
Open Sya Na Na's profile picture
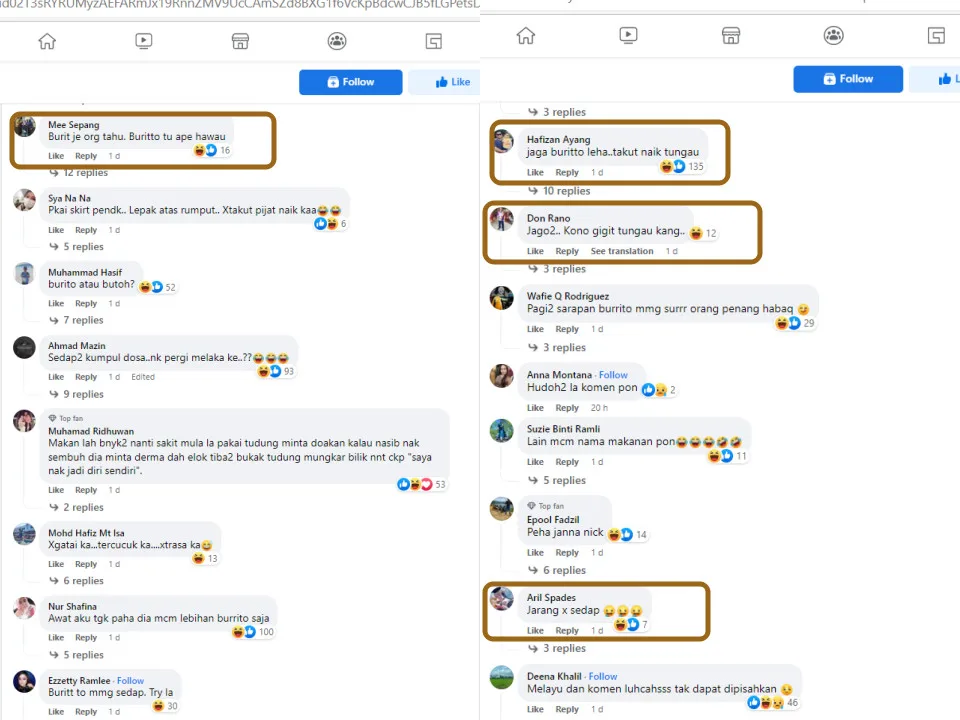(x=25, y=200)
